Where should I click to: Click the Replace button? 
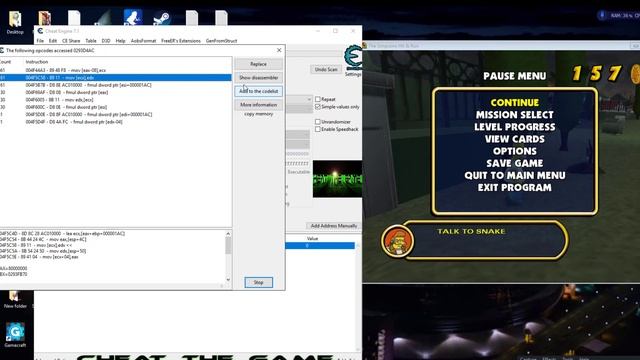click(x=258, y=64)
